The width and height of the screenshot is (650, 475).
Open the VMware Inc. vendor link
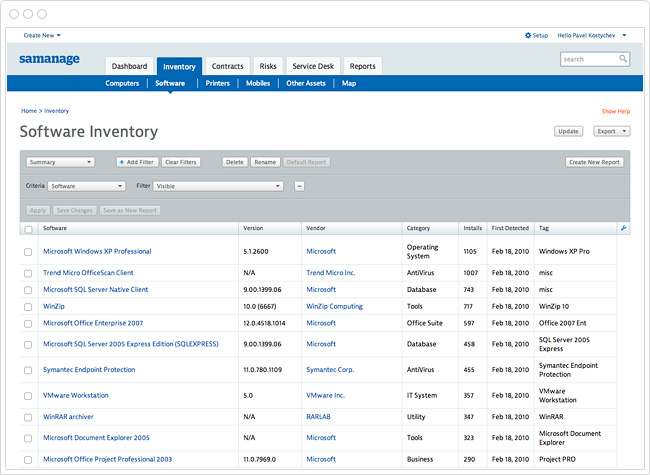pyautogui.click(x=325, y=395)
